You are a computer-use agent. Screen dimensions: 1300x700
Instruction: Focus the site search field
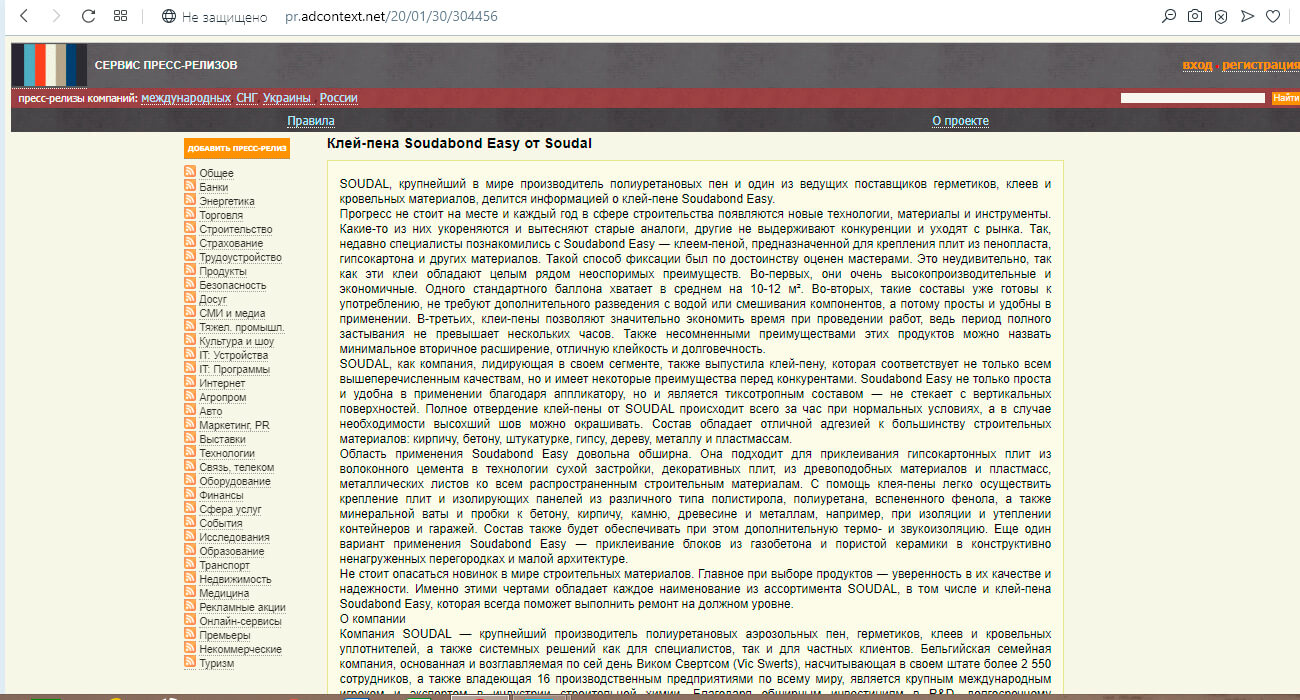coord(1192,98)
